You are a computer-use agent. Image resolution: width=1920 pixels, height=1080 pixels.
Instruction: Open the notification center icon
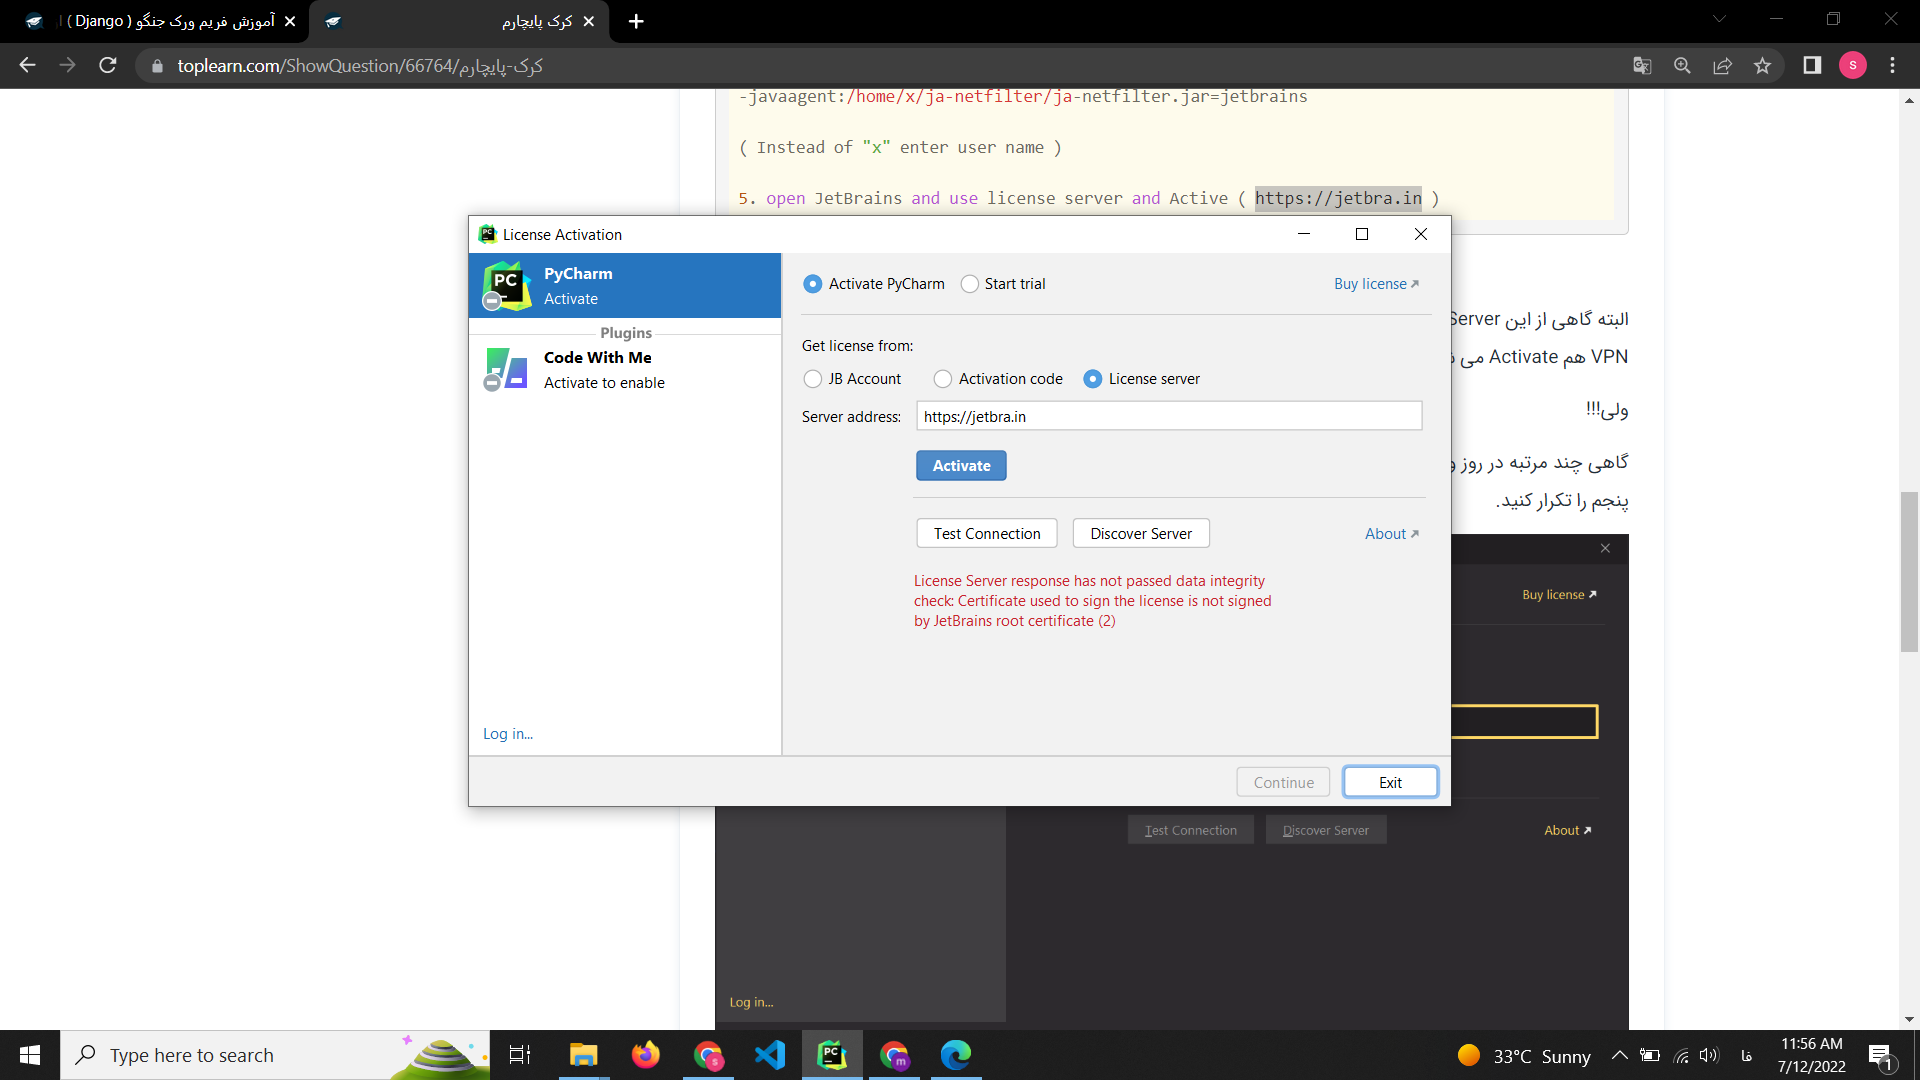pyautogui.click(x=1880, y=1056)
